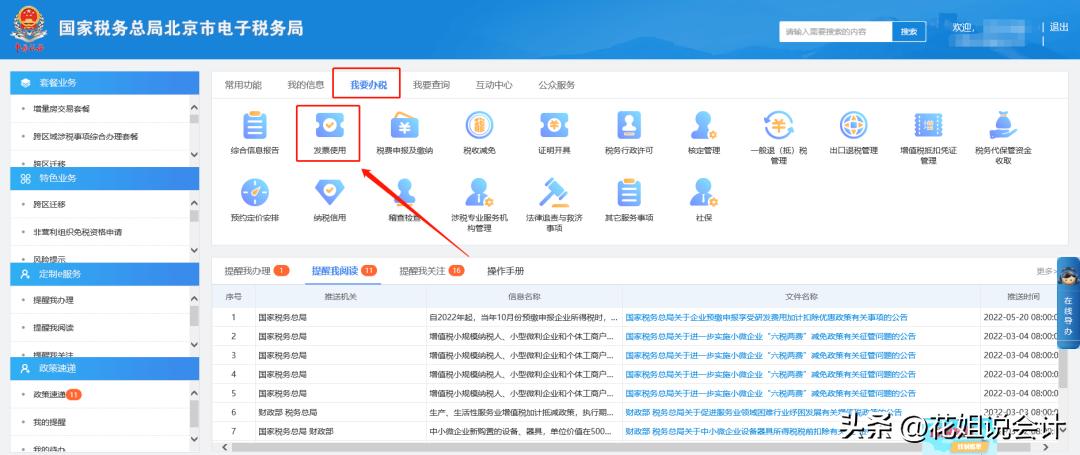Switch to the 提醒我办理 reminder tab
This screenshot has height=455, width=1080.
coord(256,271)
